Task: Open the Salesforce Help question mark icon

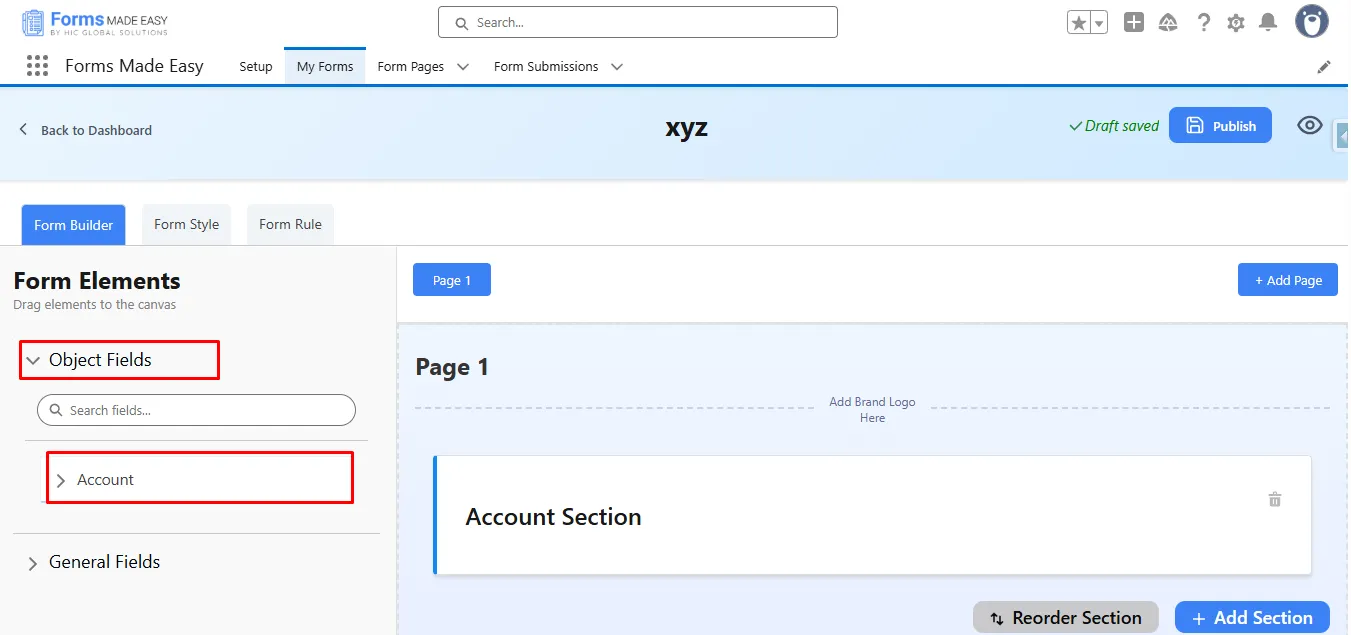Action: coord(1204,22)
